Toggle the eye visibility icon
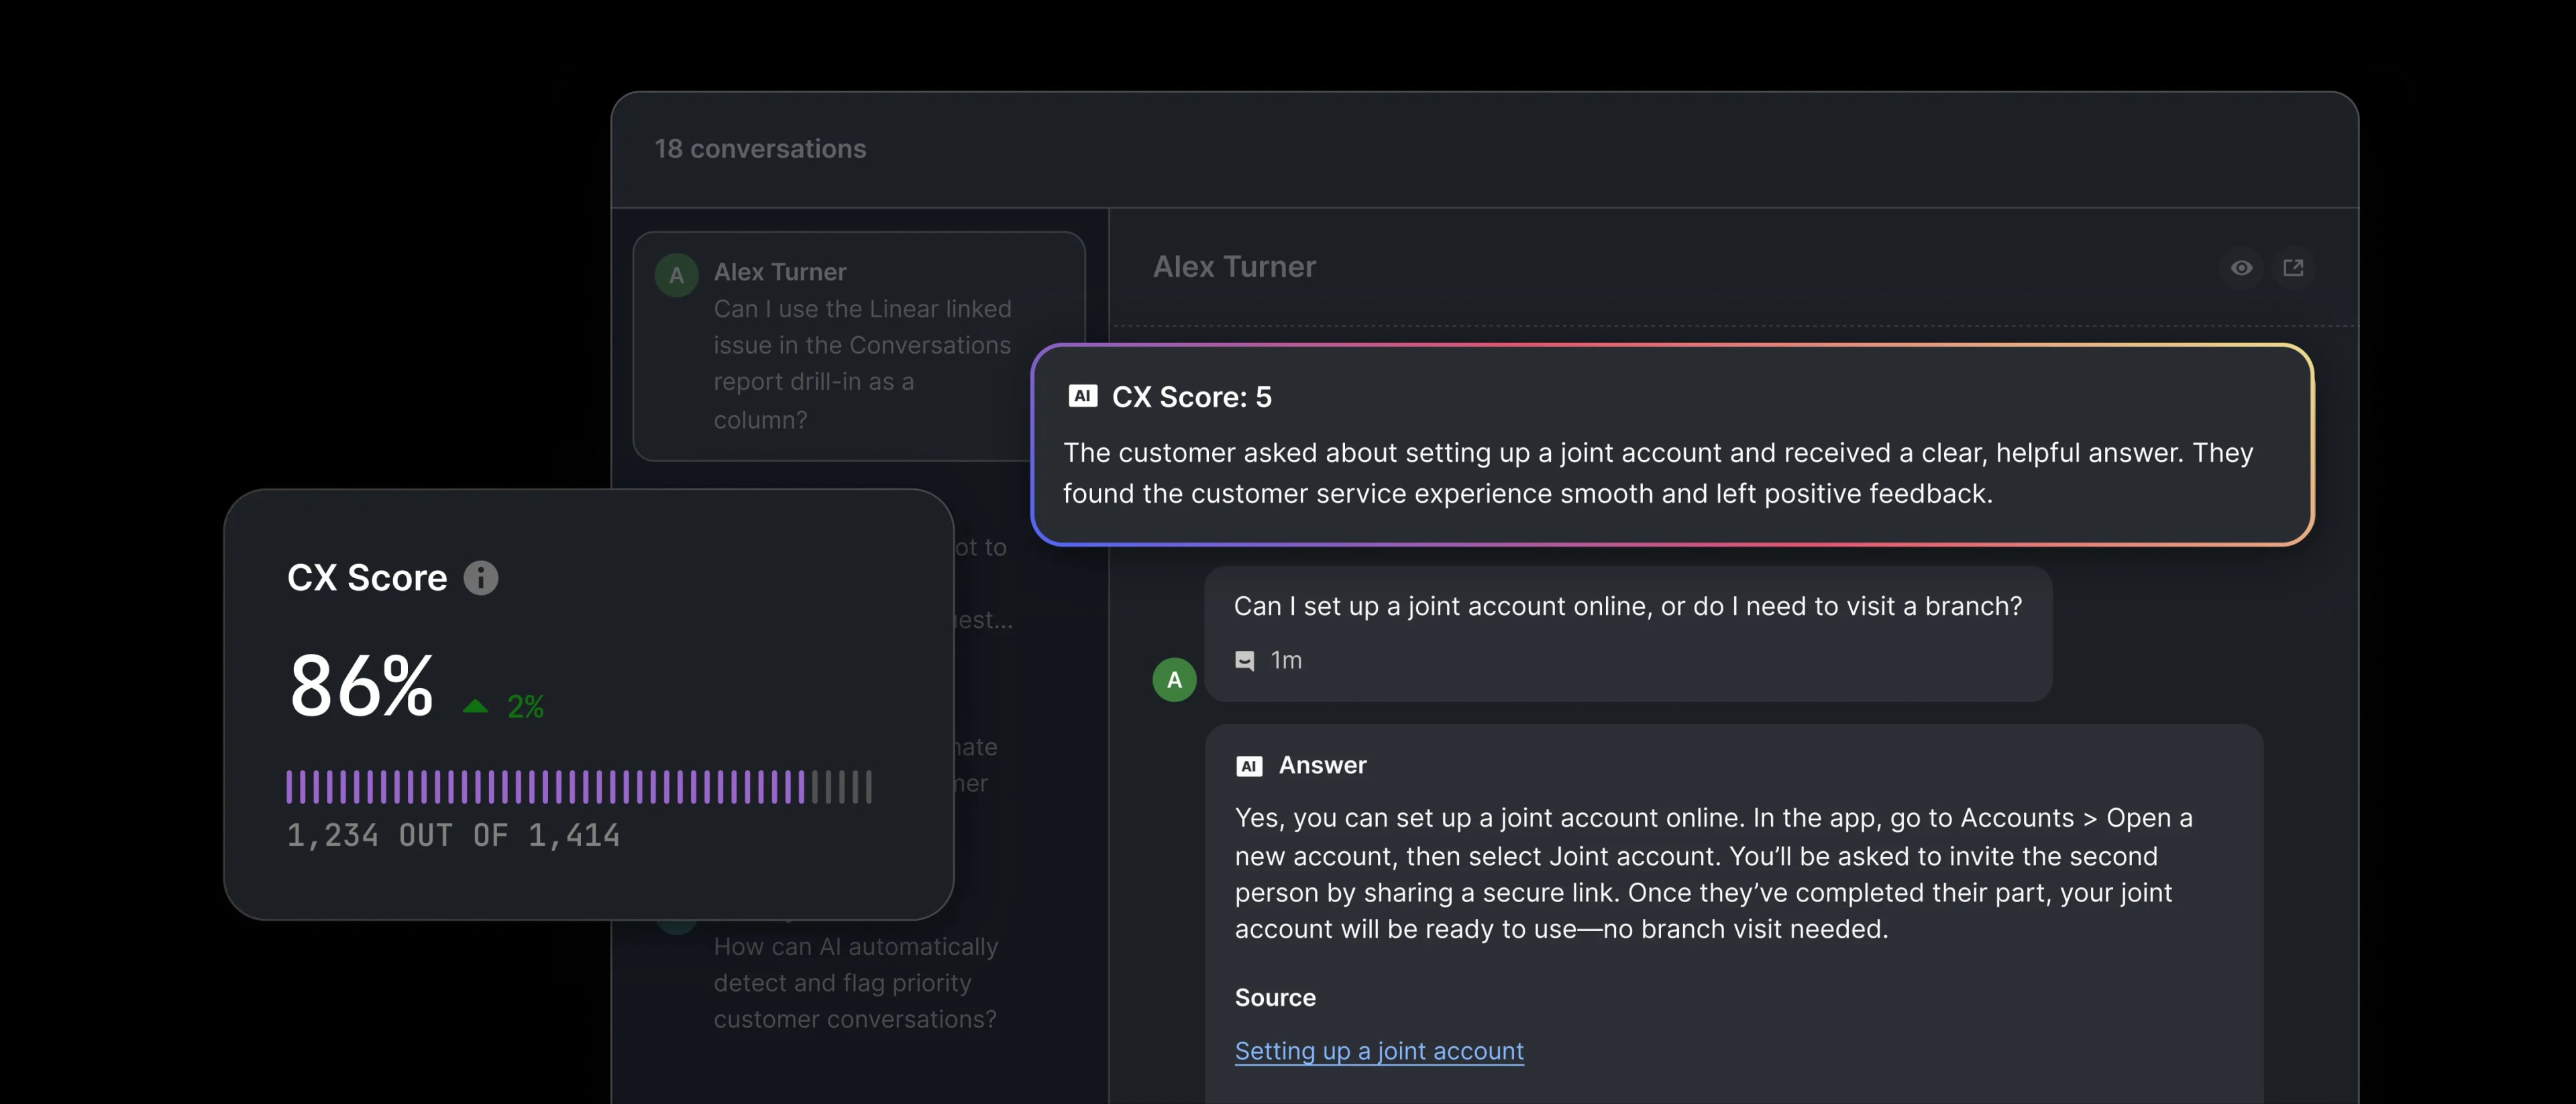Image resolution: width=2576 pixels, height=1104 pixels. 2241,268
